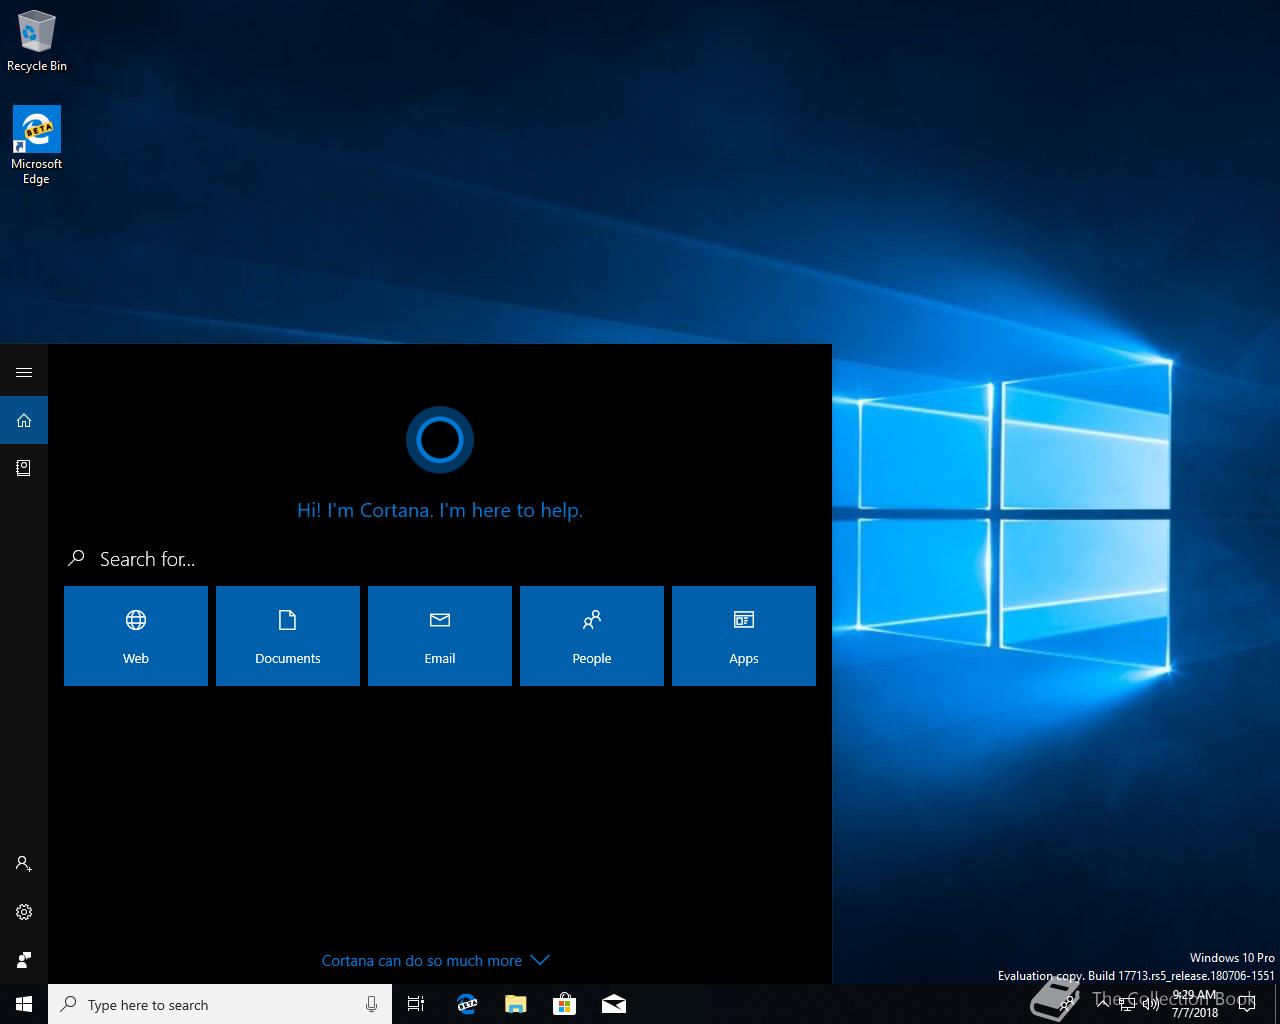The width and height of the screenshot is (1280, 1024).
Task: Click the network icon in system tray
Action: click(x=1127, y=1005)
